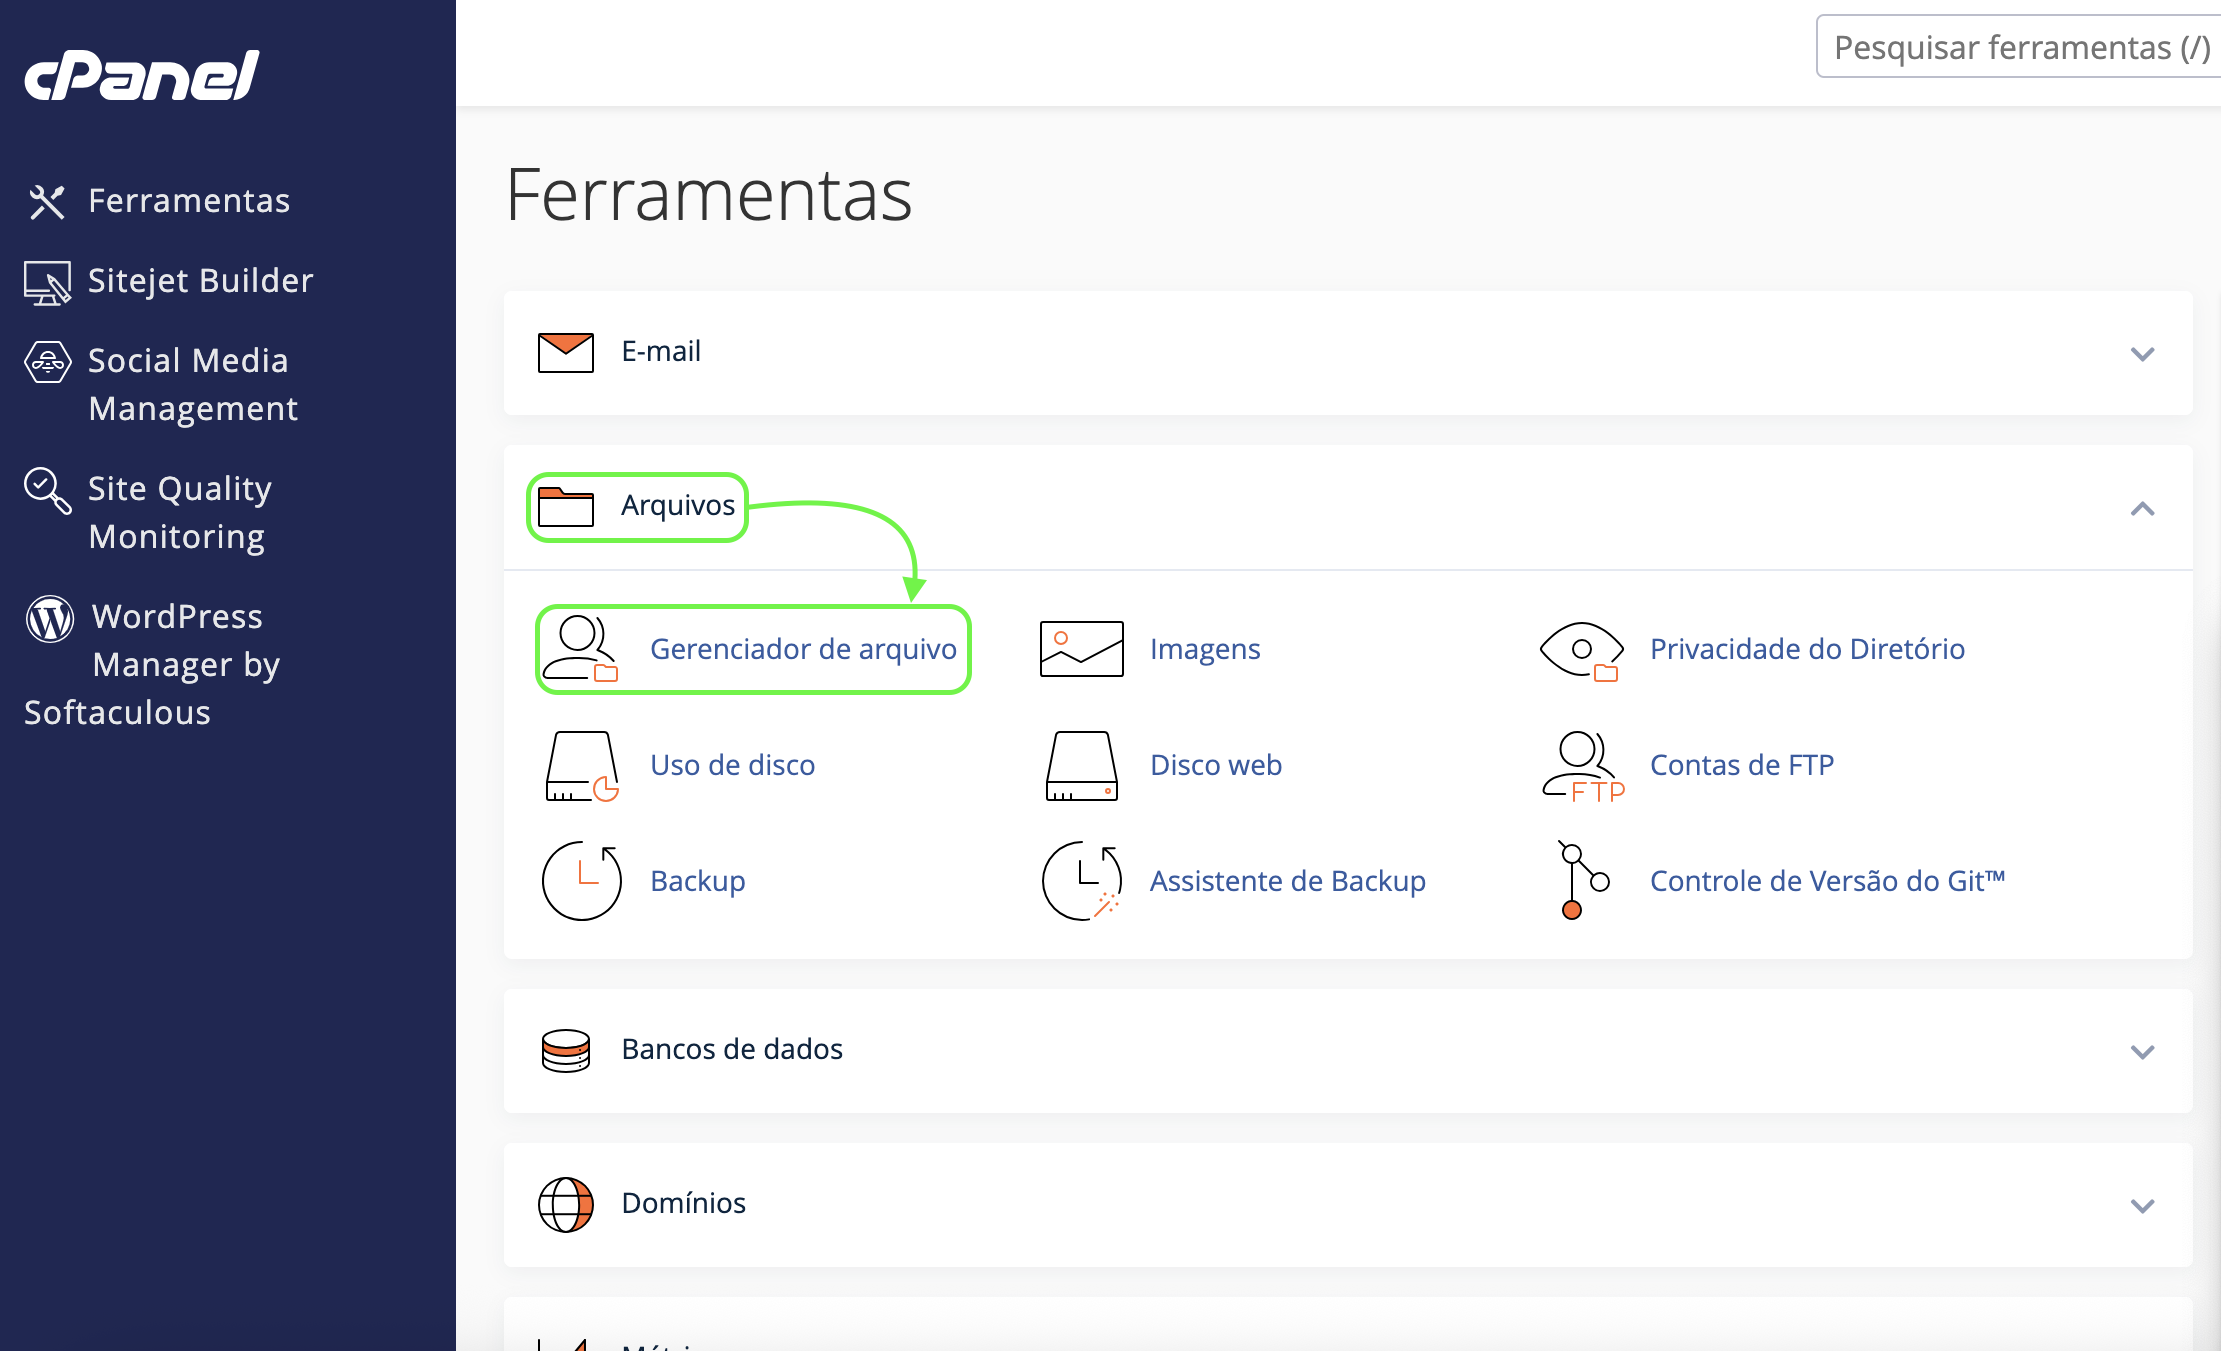This screenshot has height=1351, width=2221.
Task: Open Site Quality Monitoring in sidebar
Action: (180, 513)
